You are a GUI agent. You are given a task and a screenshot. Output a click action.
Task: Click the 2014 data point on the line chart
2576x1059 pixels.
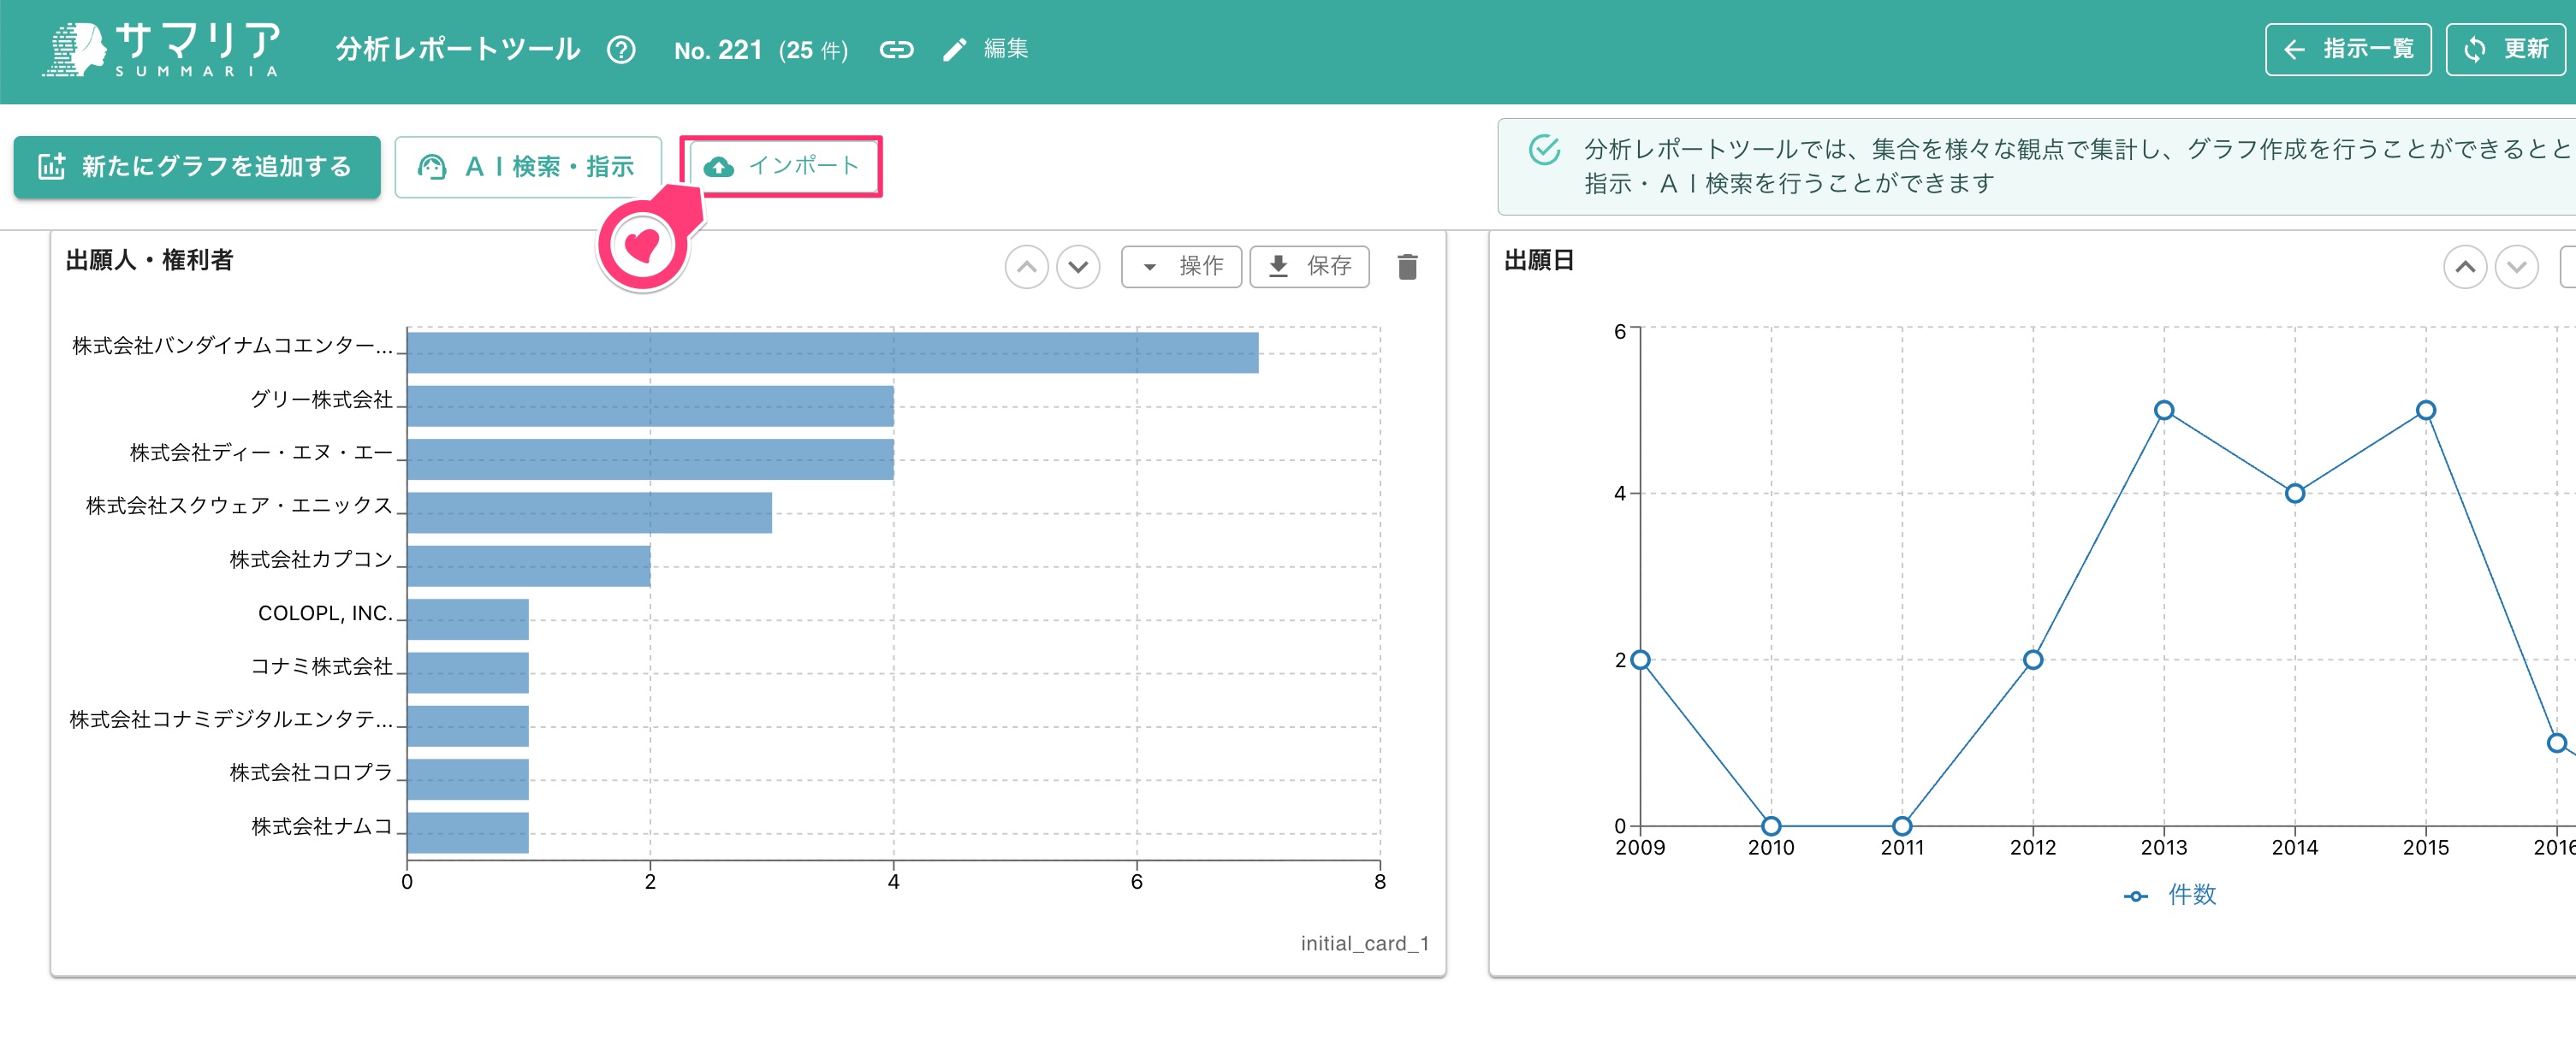(2295, 493)
